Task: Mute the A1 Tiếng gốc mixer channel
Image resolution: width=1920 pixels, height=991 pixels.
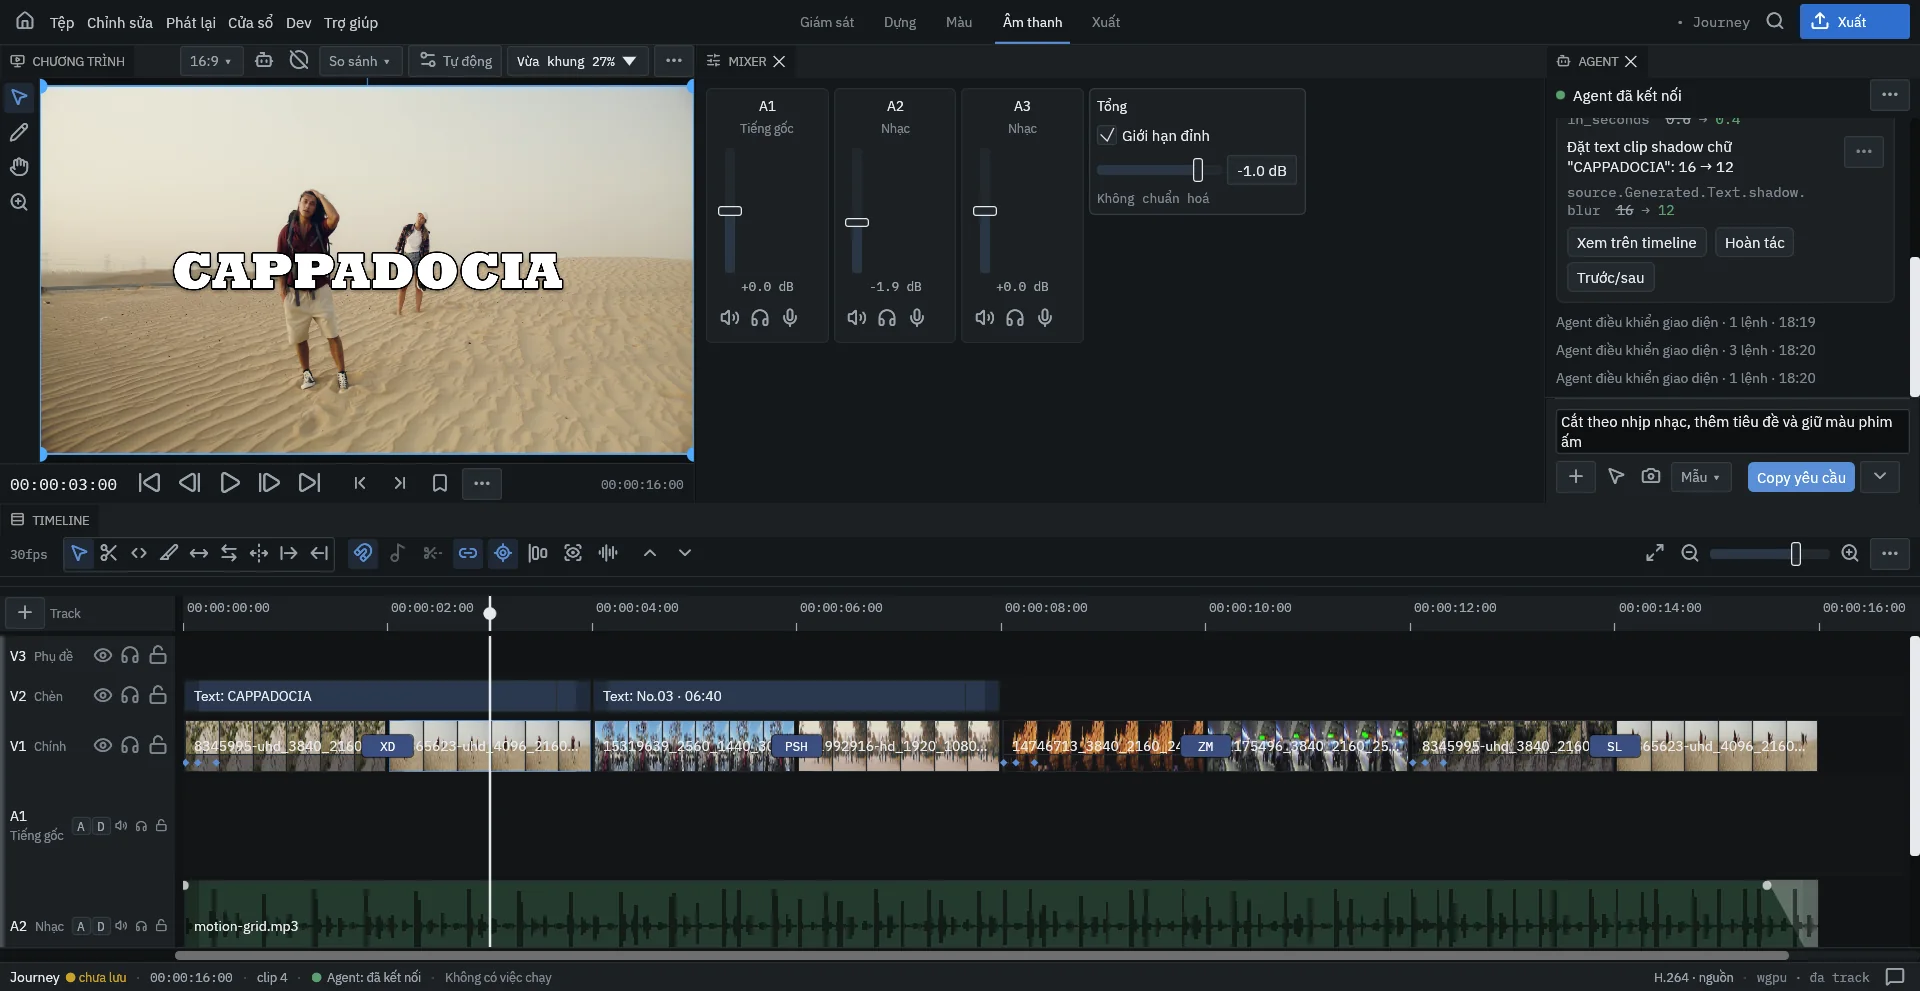Action: pos(730,318)
